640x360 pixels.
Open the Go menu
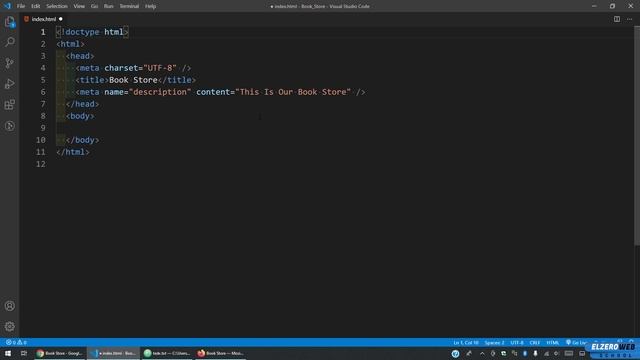click(x=94, y=6)
